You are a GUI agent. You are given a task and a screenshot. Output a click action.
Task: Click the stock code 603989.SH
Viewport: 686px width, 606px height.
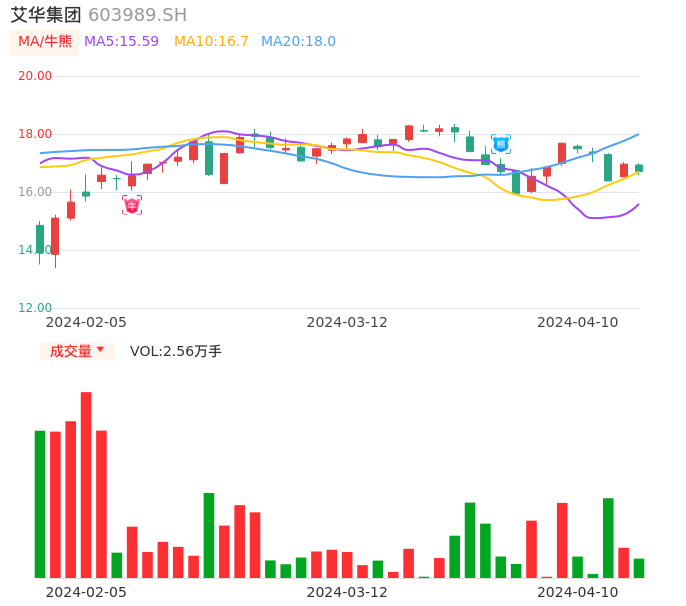[137, 15]
